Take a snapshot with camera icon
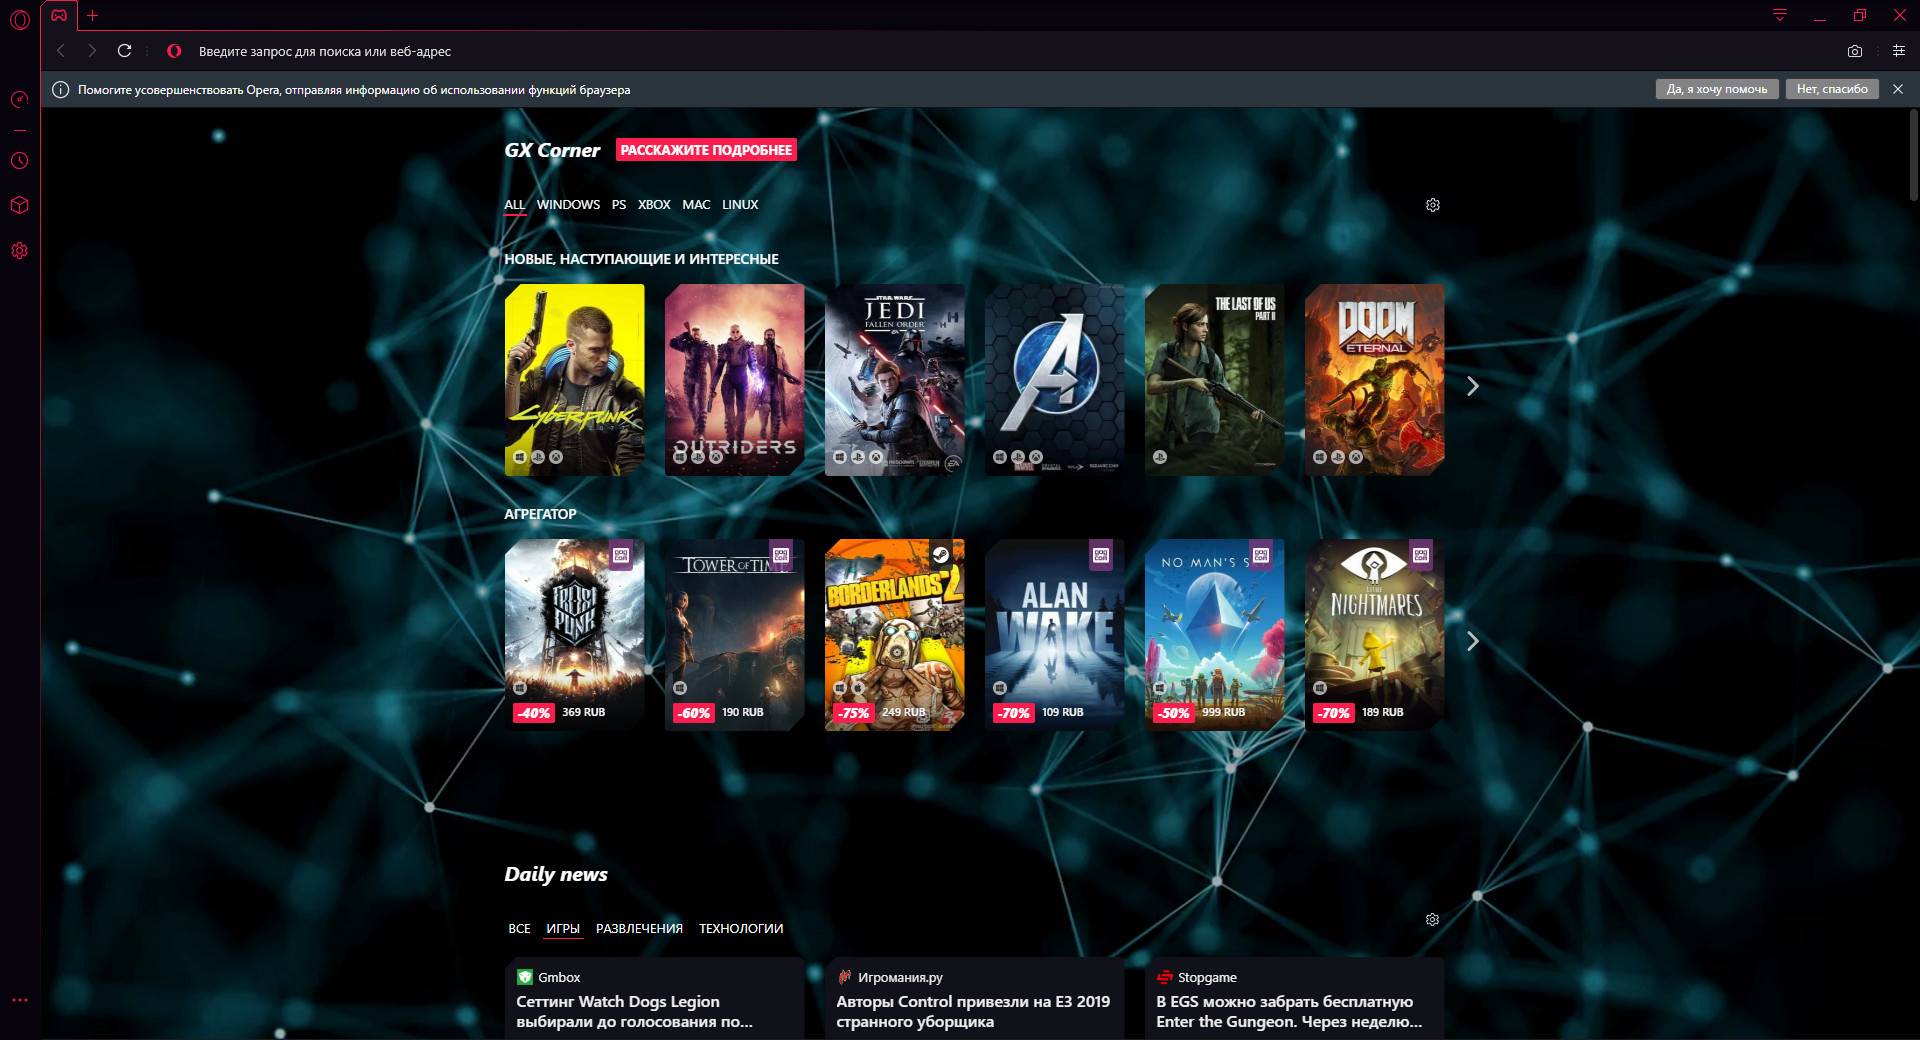1920x1040 pixels. tap(1855, 51)
